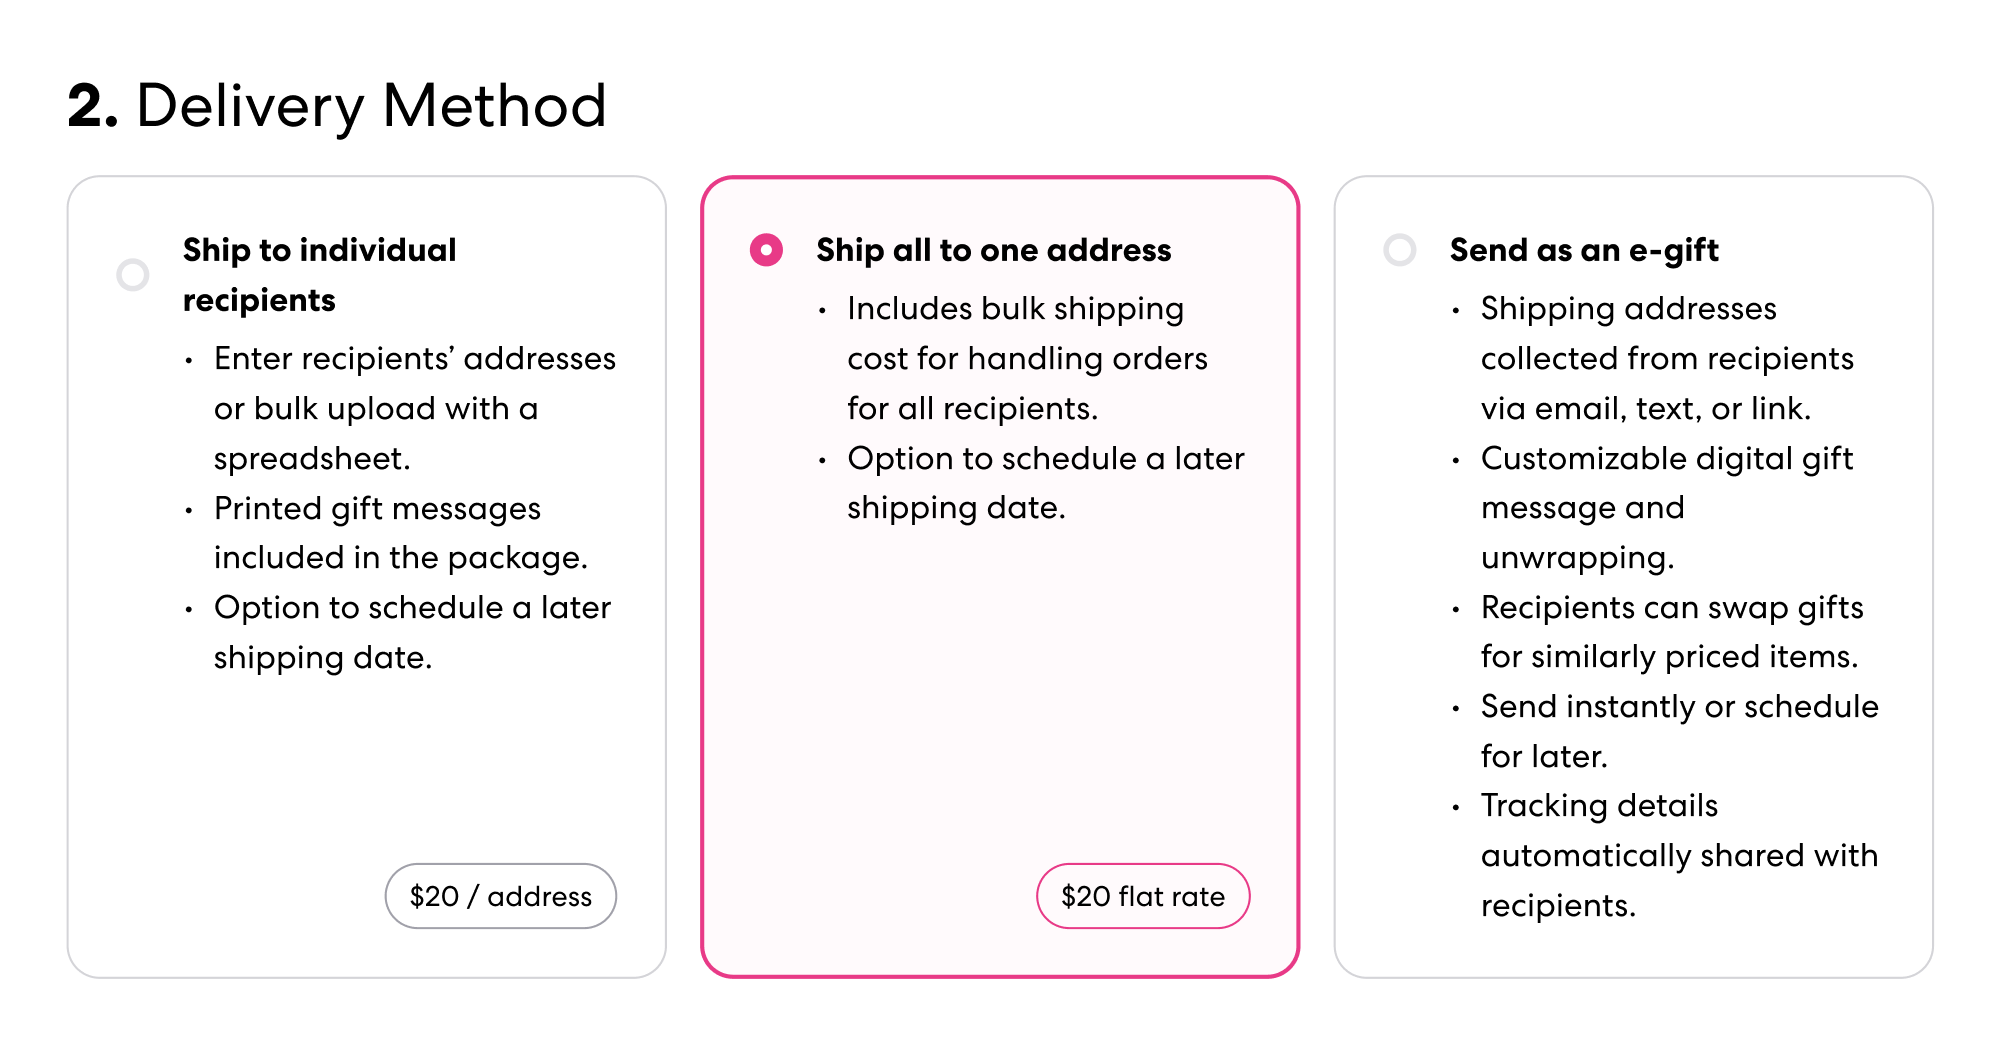Image resolution: width=2001 pixels, height=1046 pixels.
Task: Click the $20 / address price badge
Action: click(x=500, y=896)
